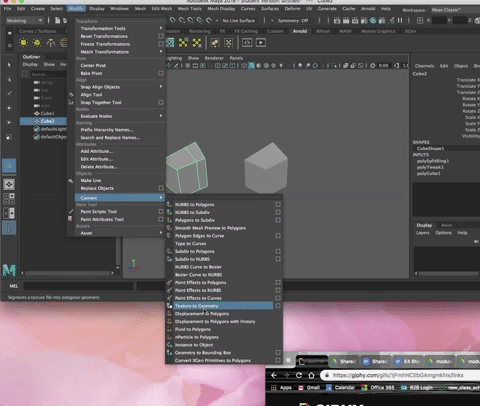Expand the Asset submenu
The width and height of the screenshot is (480, 406).
tap(161, 233)
